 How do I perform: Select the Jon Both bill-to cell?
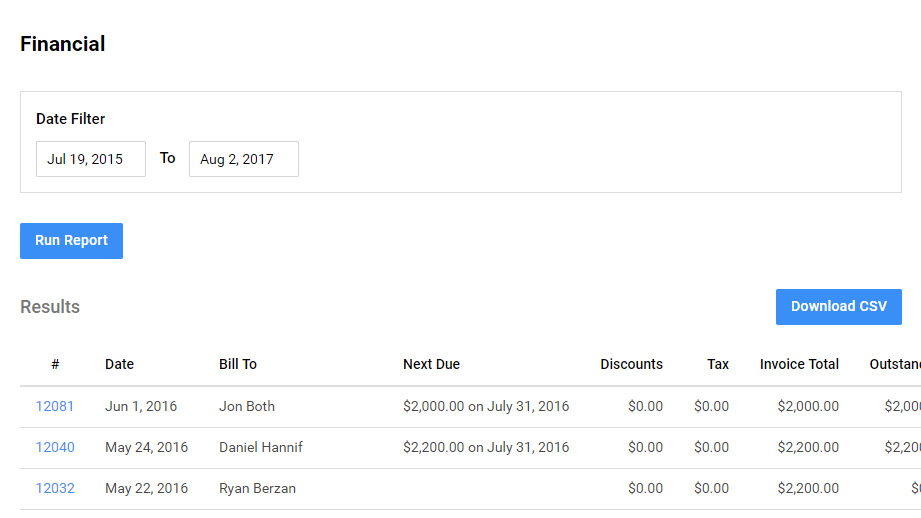pyautogui.click(x=247, y=406)
